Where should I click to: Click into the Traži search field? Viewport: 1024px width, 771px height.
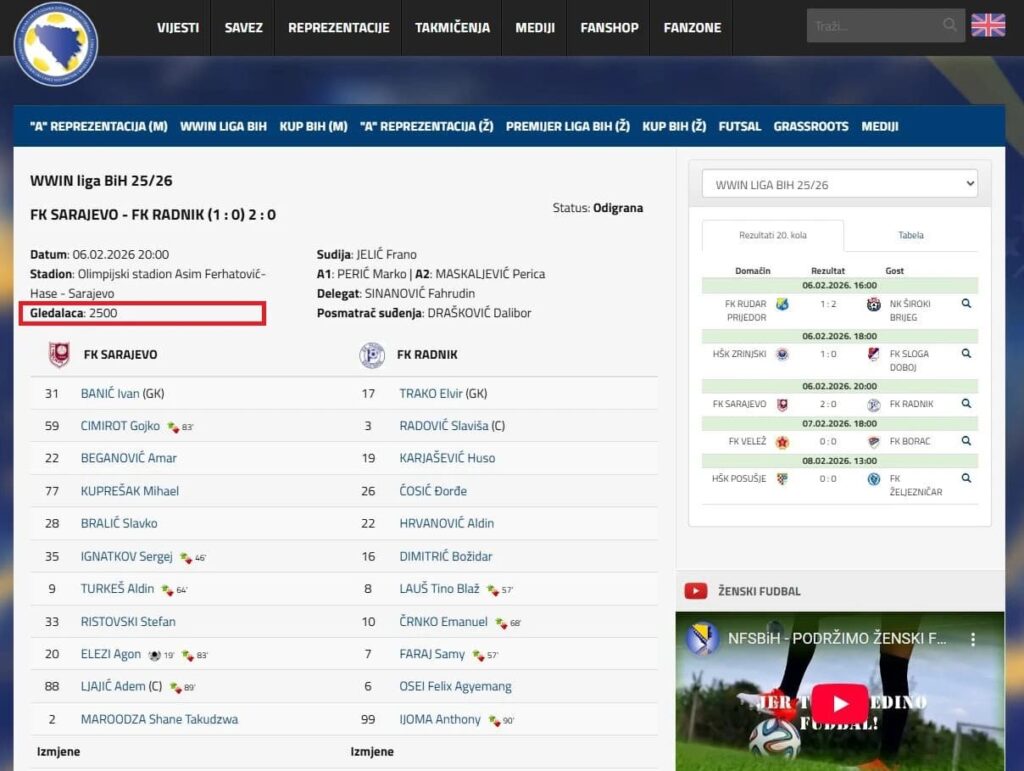pyautogui.click(x=872, y=25)
